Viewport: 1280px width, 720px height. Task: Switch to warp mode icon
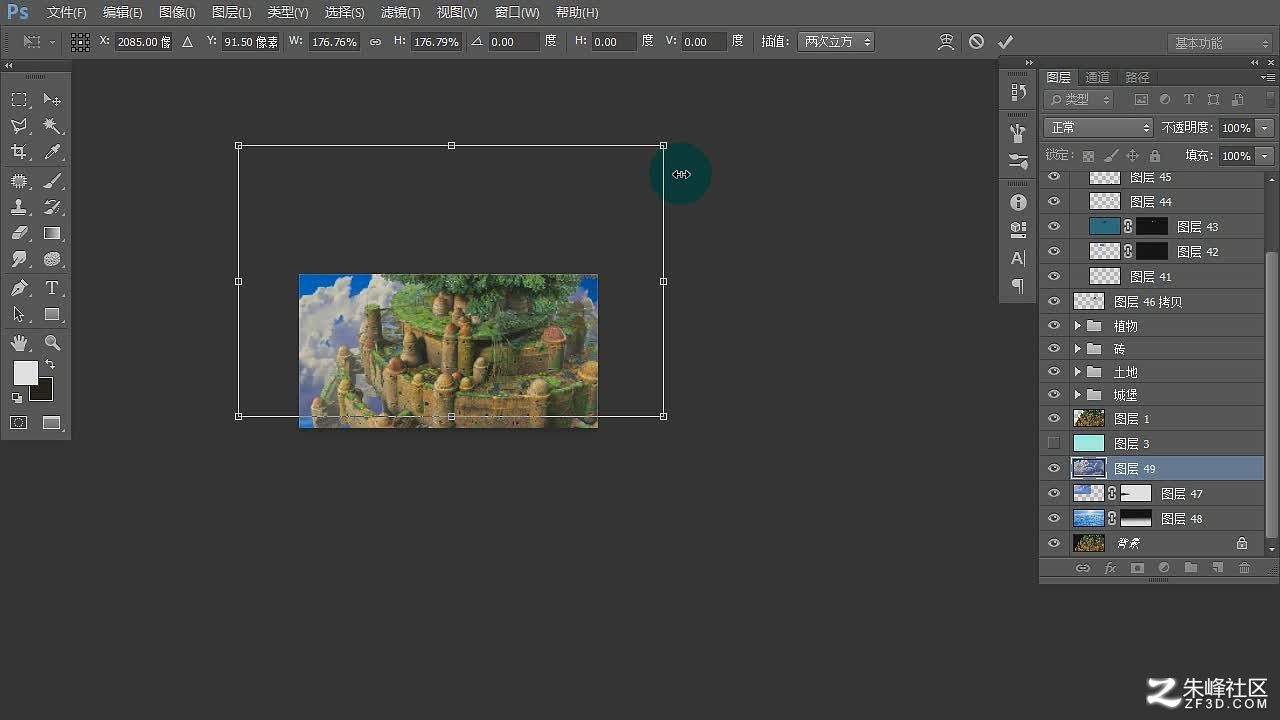click(x=946, y=42)
